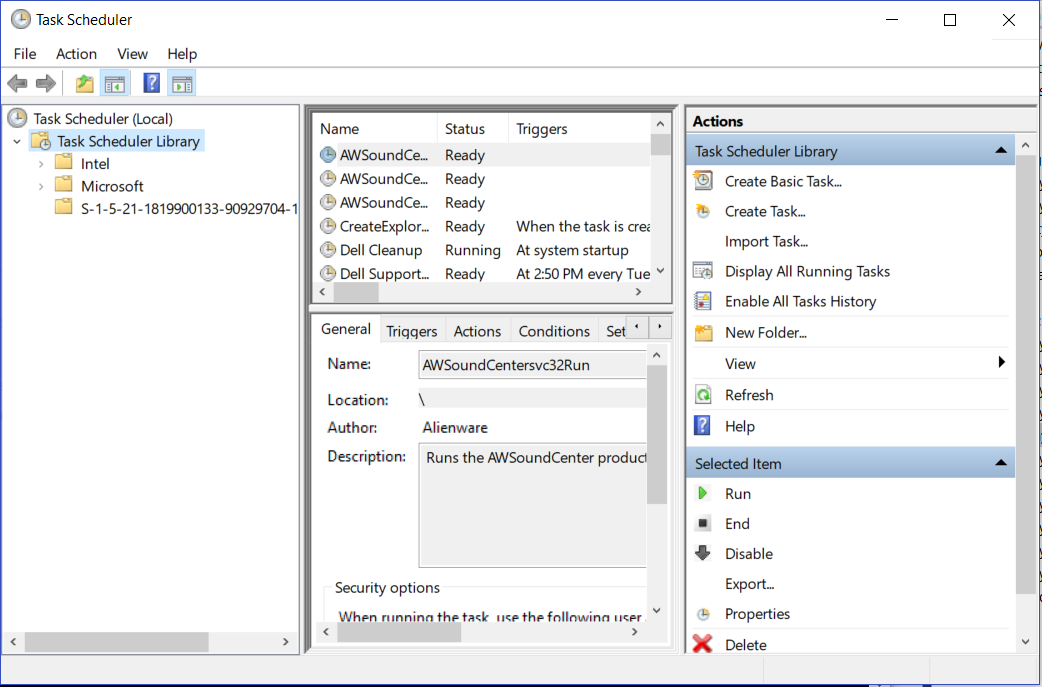Click the blue Help toolbar icon
The height and width of the screenshot is (687, 1042).
click(x=152, y=84)
